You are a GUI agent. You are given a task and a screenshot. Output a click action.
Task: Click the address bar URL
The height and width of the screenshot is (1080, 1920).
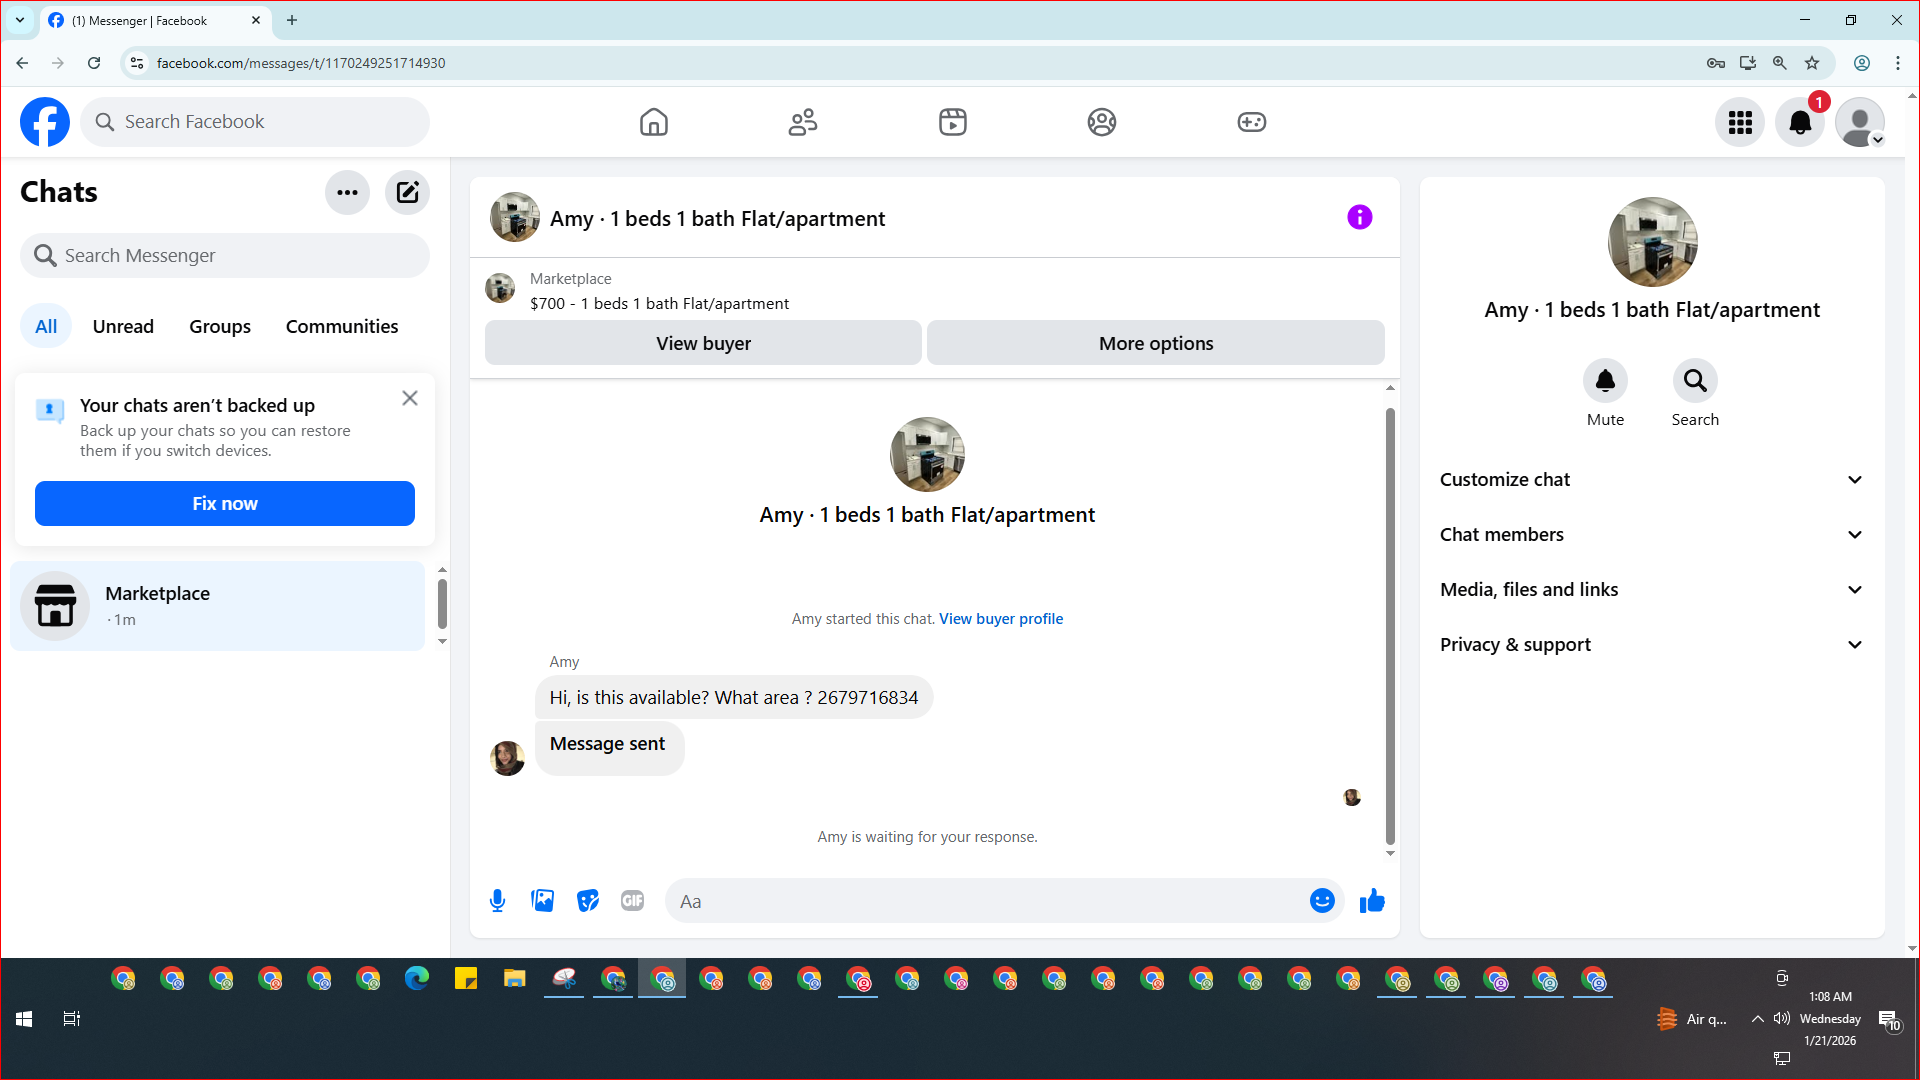[x=301, y=63]
